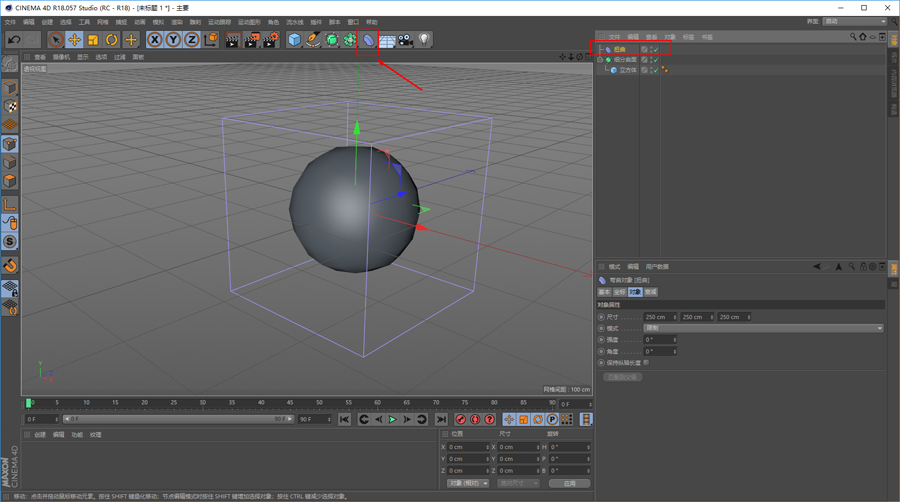Toggle the 扭曲 object layer square

(645, 49)
